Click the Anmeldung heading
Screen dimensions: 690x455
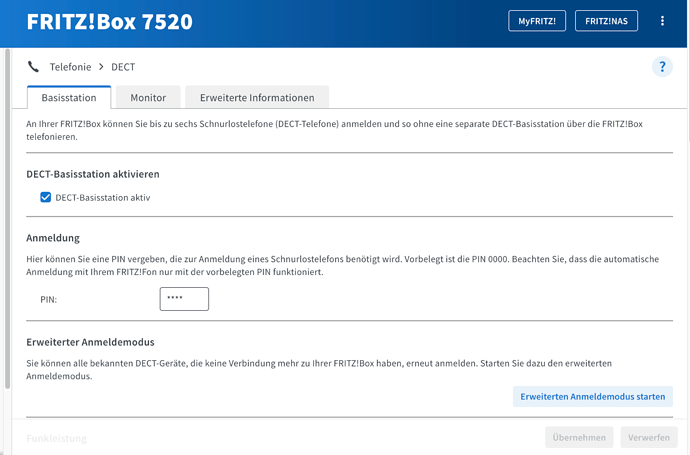(53, 238)
